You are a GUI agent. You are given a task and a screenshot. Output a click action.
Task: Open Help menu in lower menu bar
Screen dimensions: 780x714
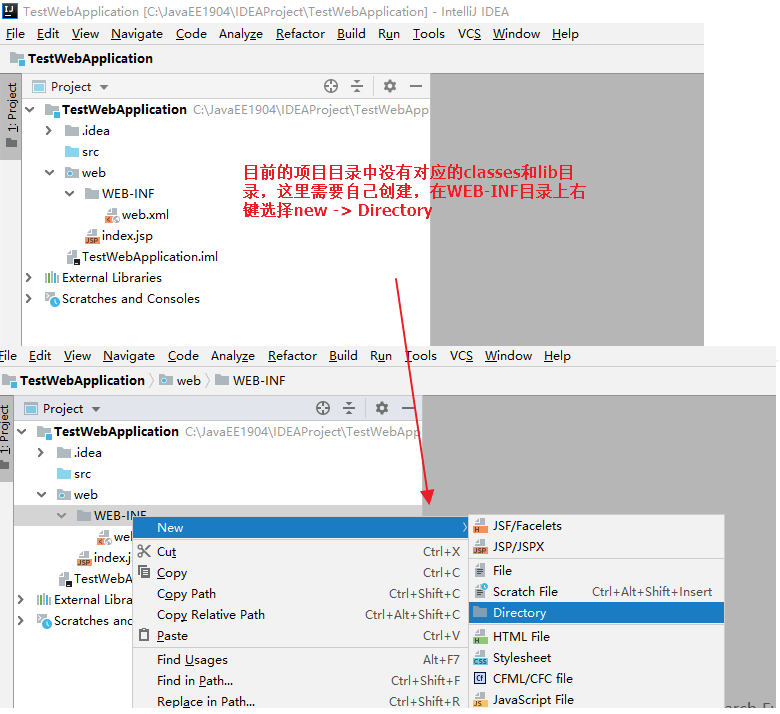557,356
